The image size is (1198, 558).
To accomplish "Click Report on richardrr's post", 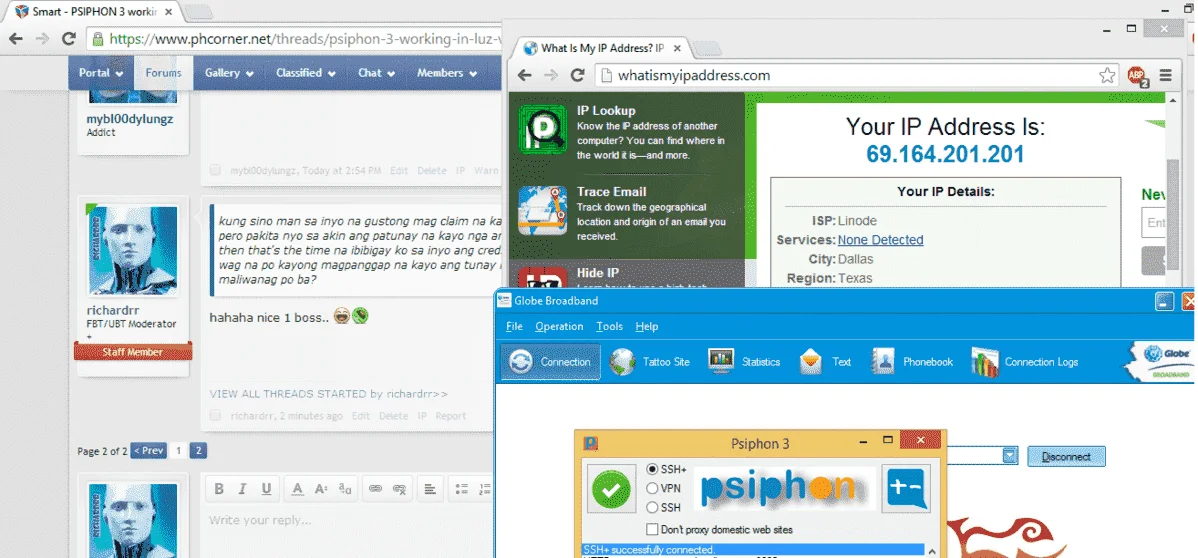I will 451,416.
